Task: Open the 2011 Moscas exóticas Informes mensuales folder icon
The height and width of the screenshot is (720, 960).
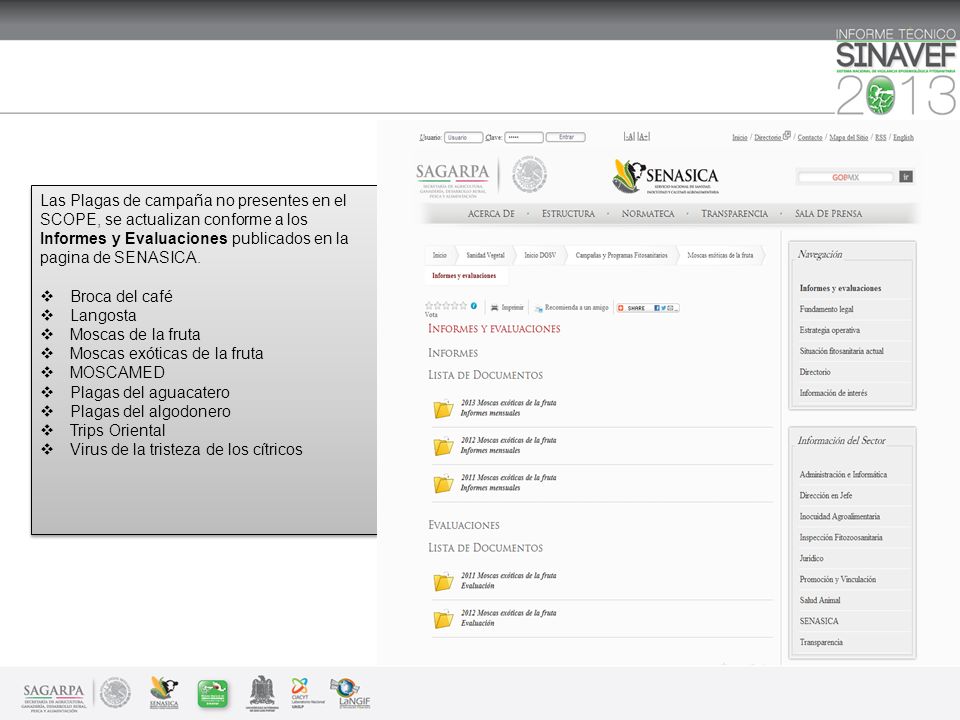Action: [443, 484]
